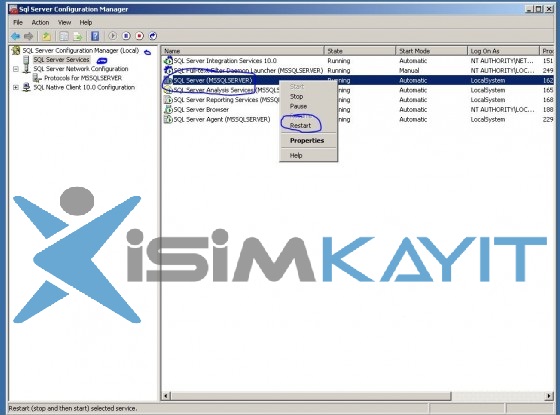Click the Stop Service toolbar icon

[140, 36]
